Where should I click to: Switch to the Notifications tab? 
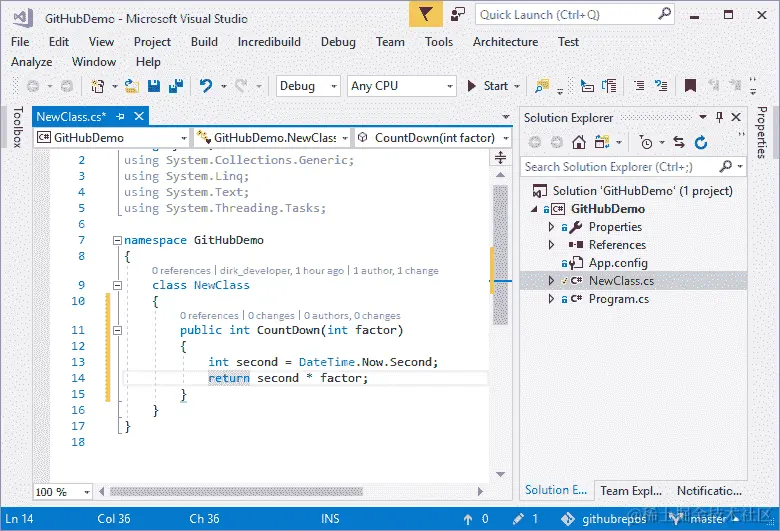click(x=709, y=491)
